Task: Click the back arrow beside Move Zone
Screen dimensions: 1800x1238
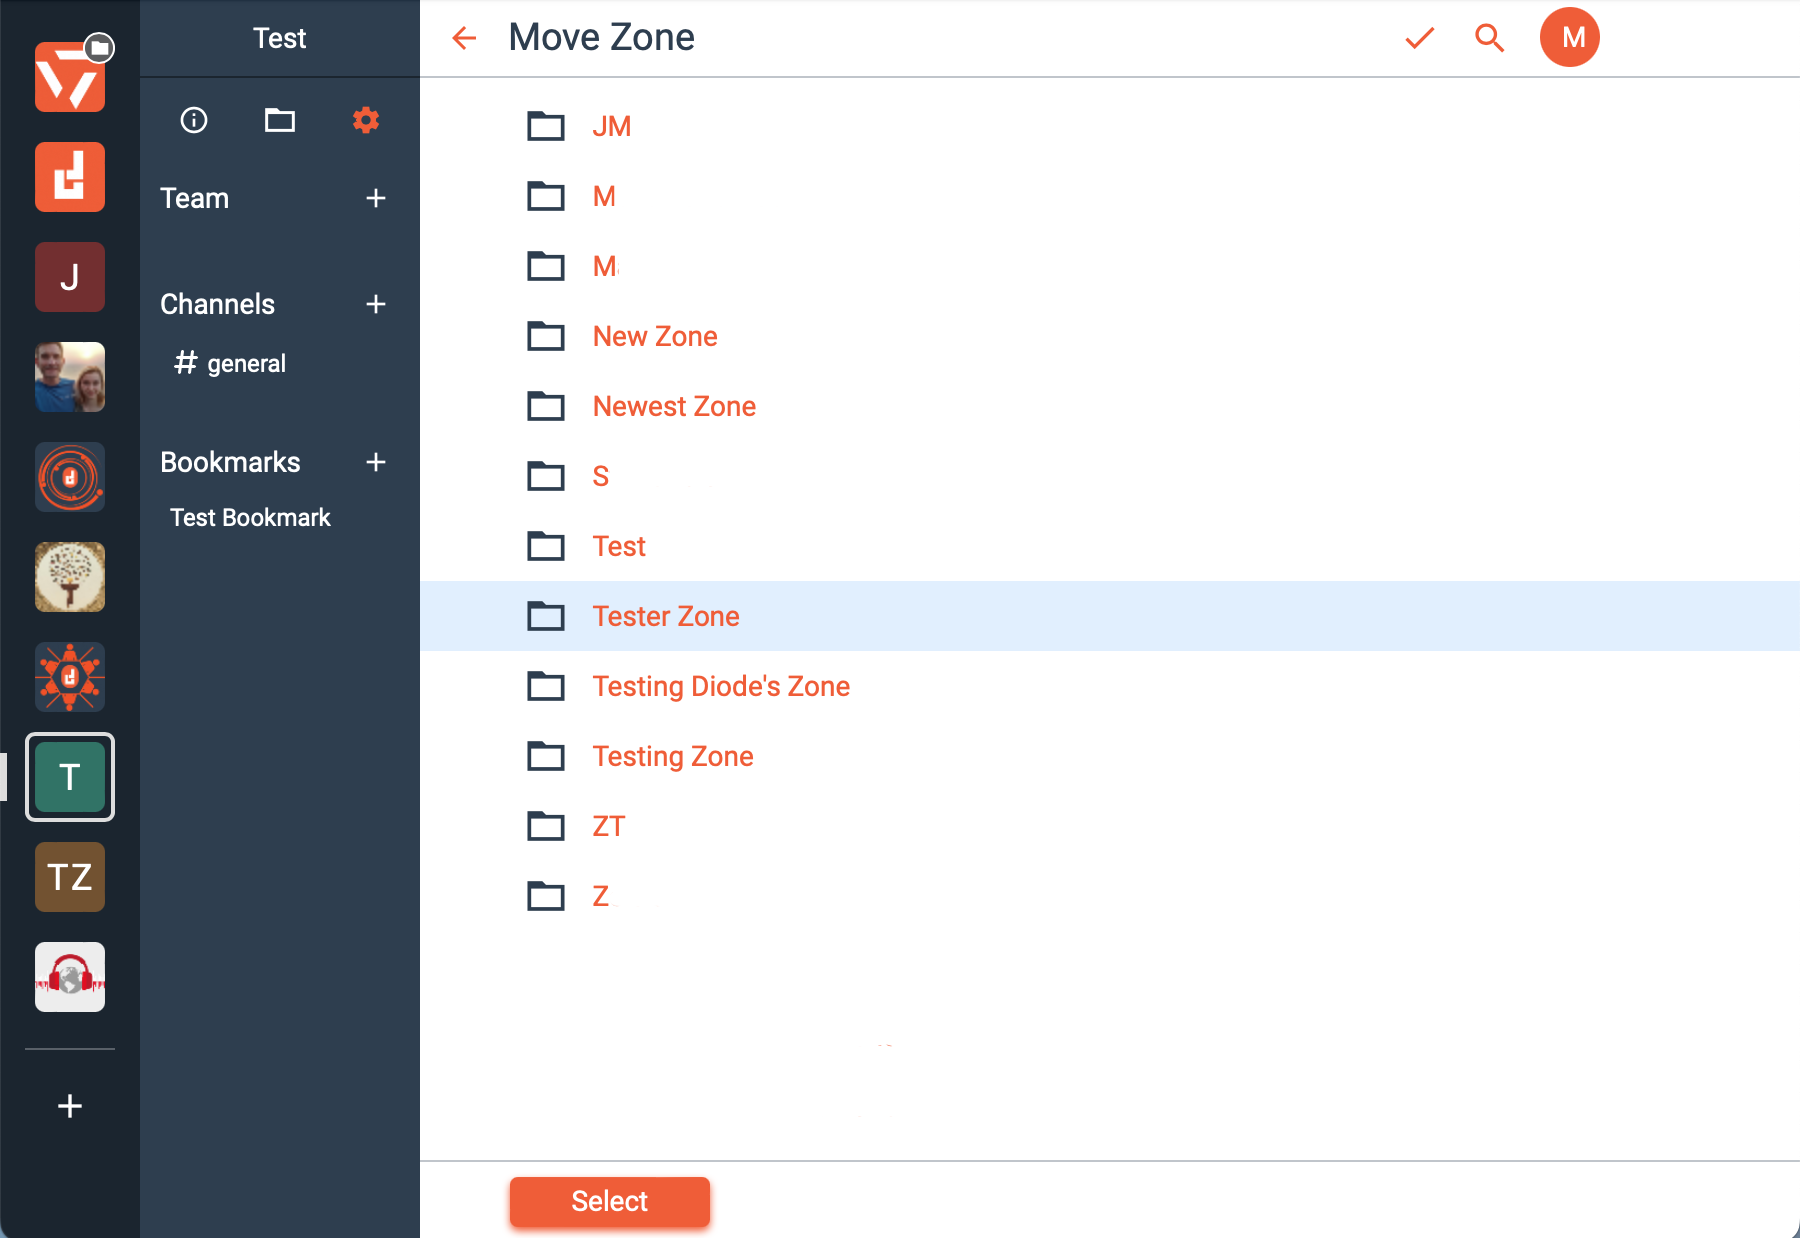Action: 464,38
